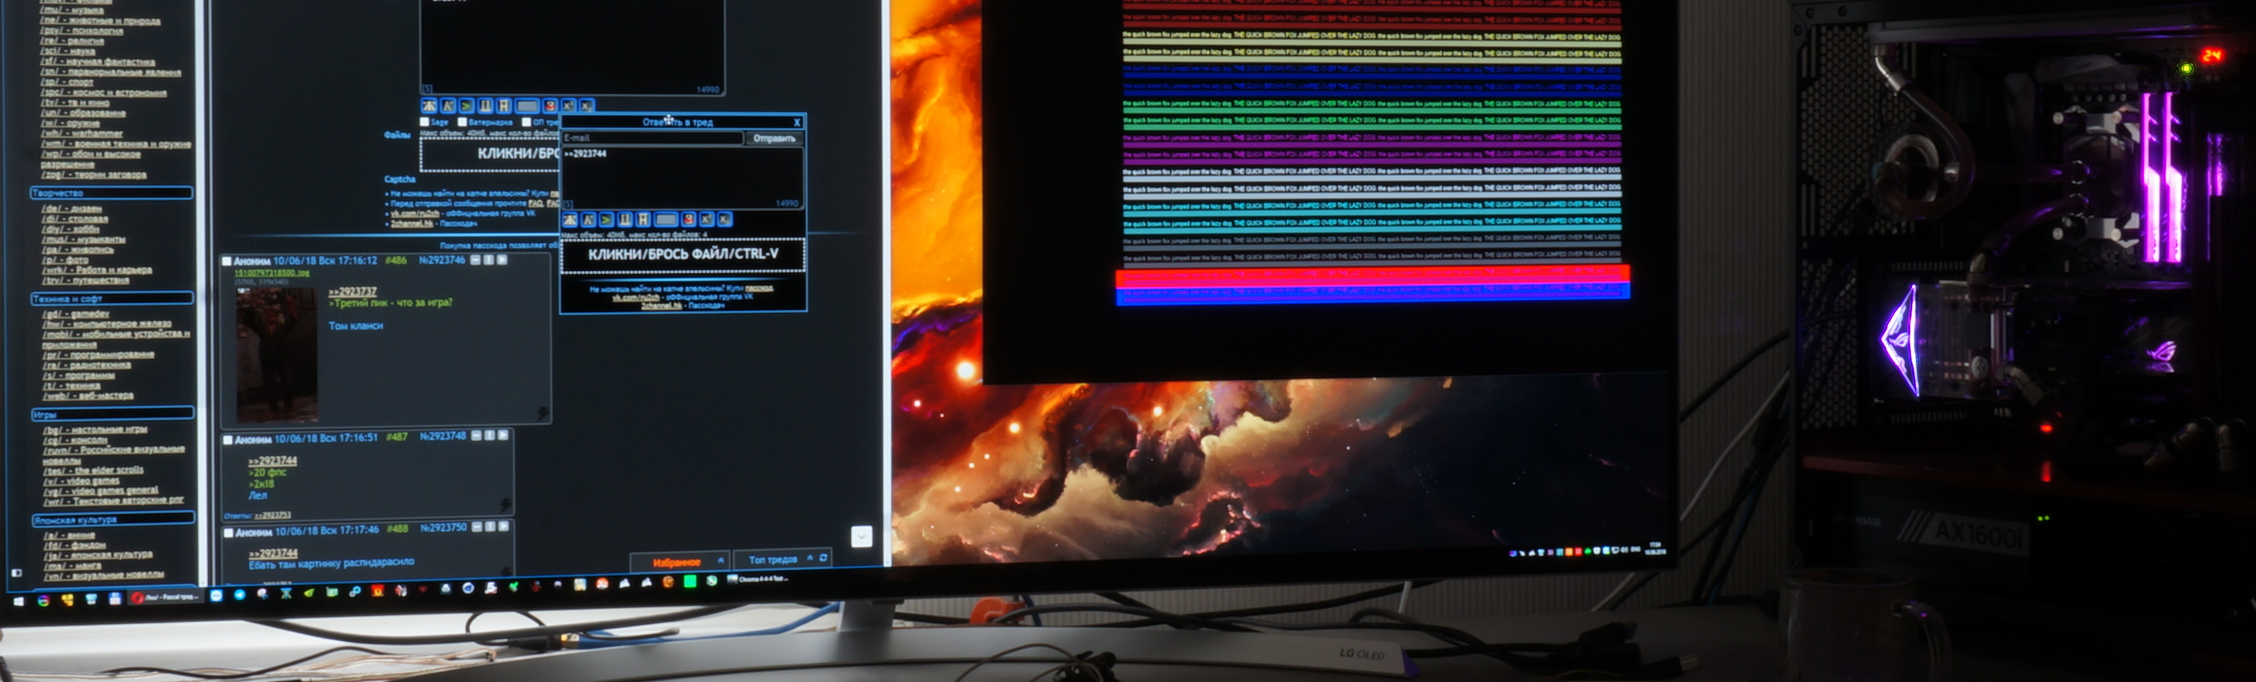This screenshot has height=682, width=2256.
Task: Apply strikethrough (Н) in reply popup toolbar
Action: pos(643,219)
